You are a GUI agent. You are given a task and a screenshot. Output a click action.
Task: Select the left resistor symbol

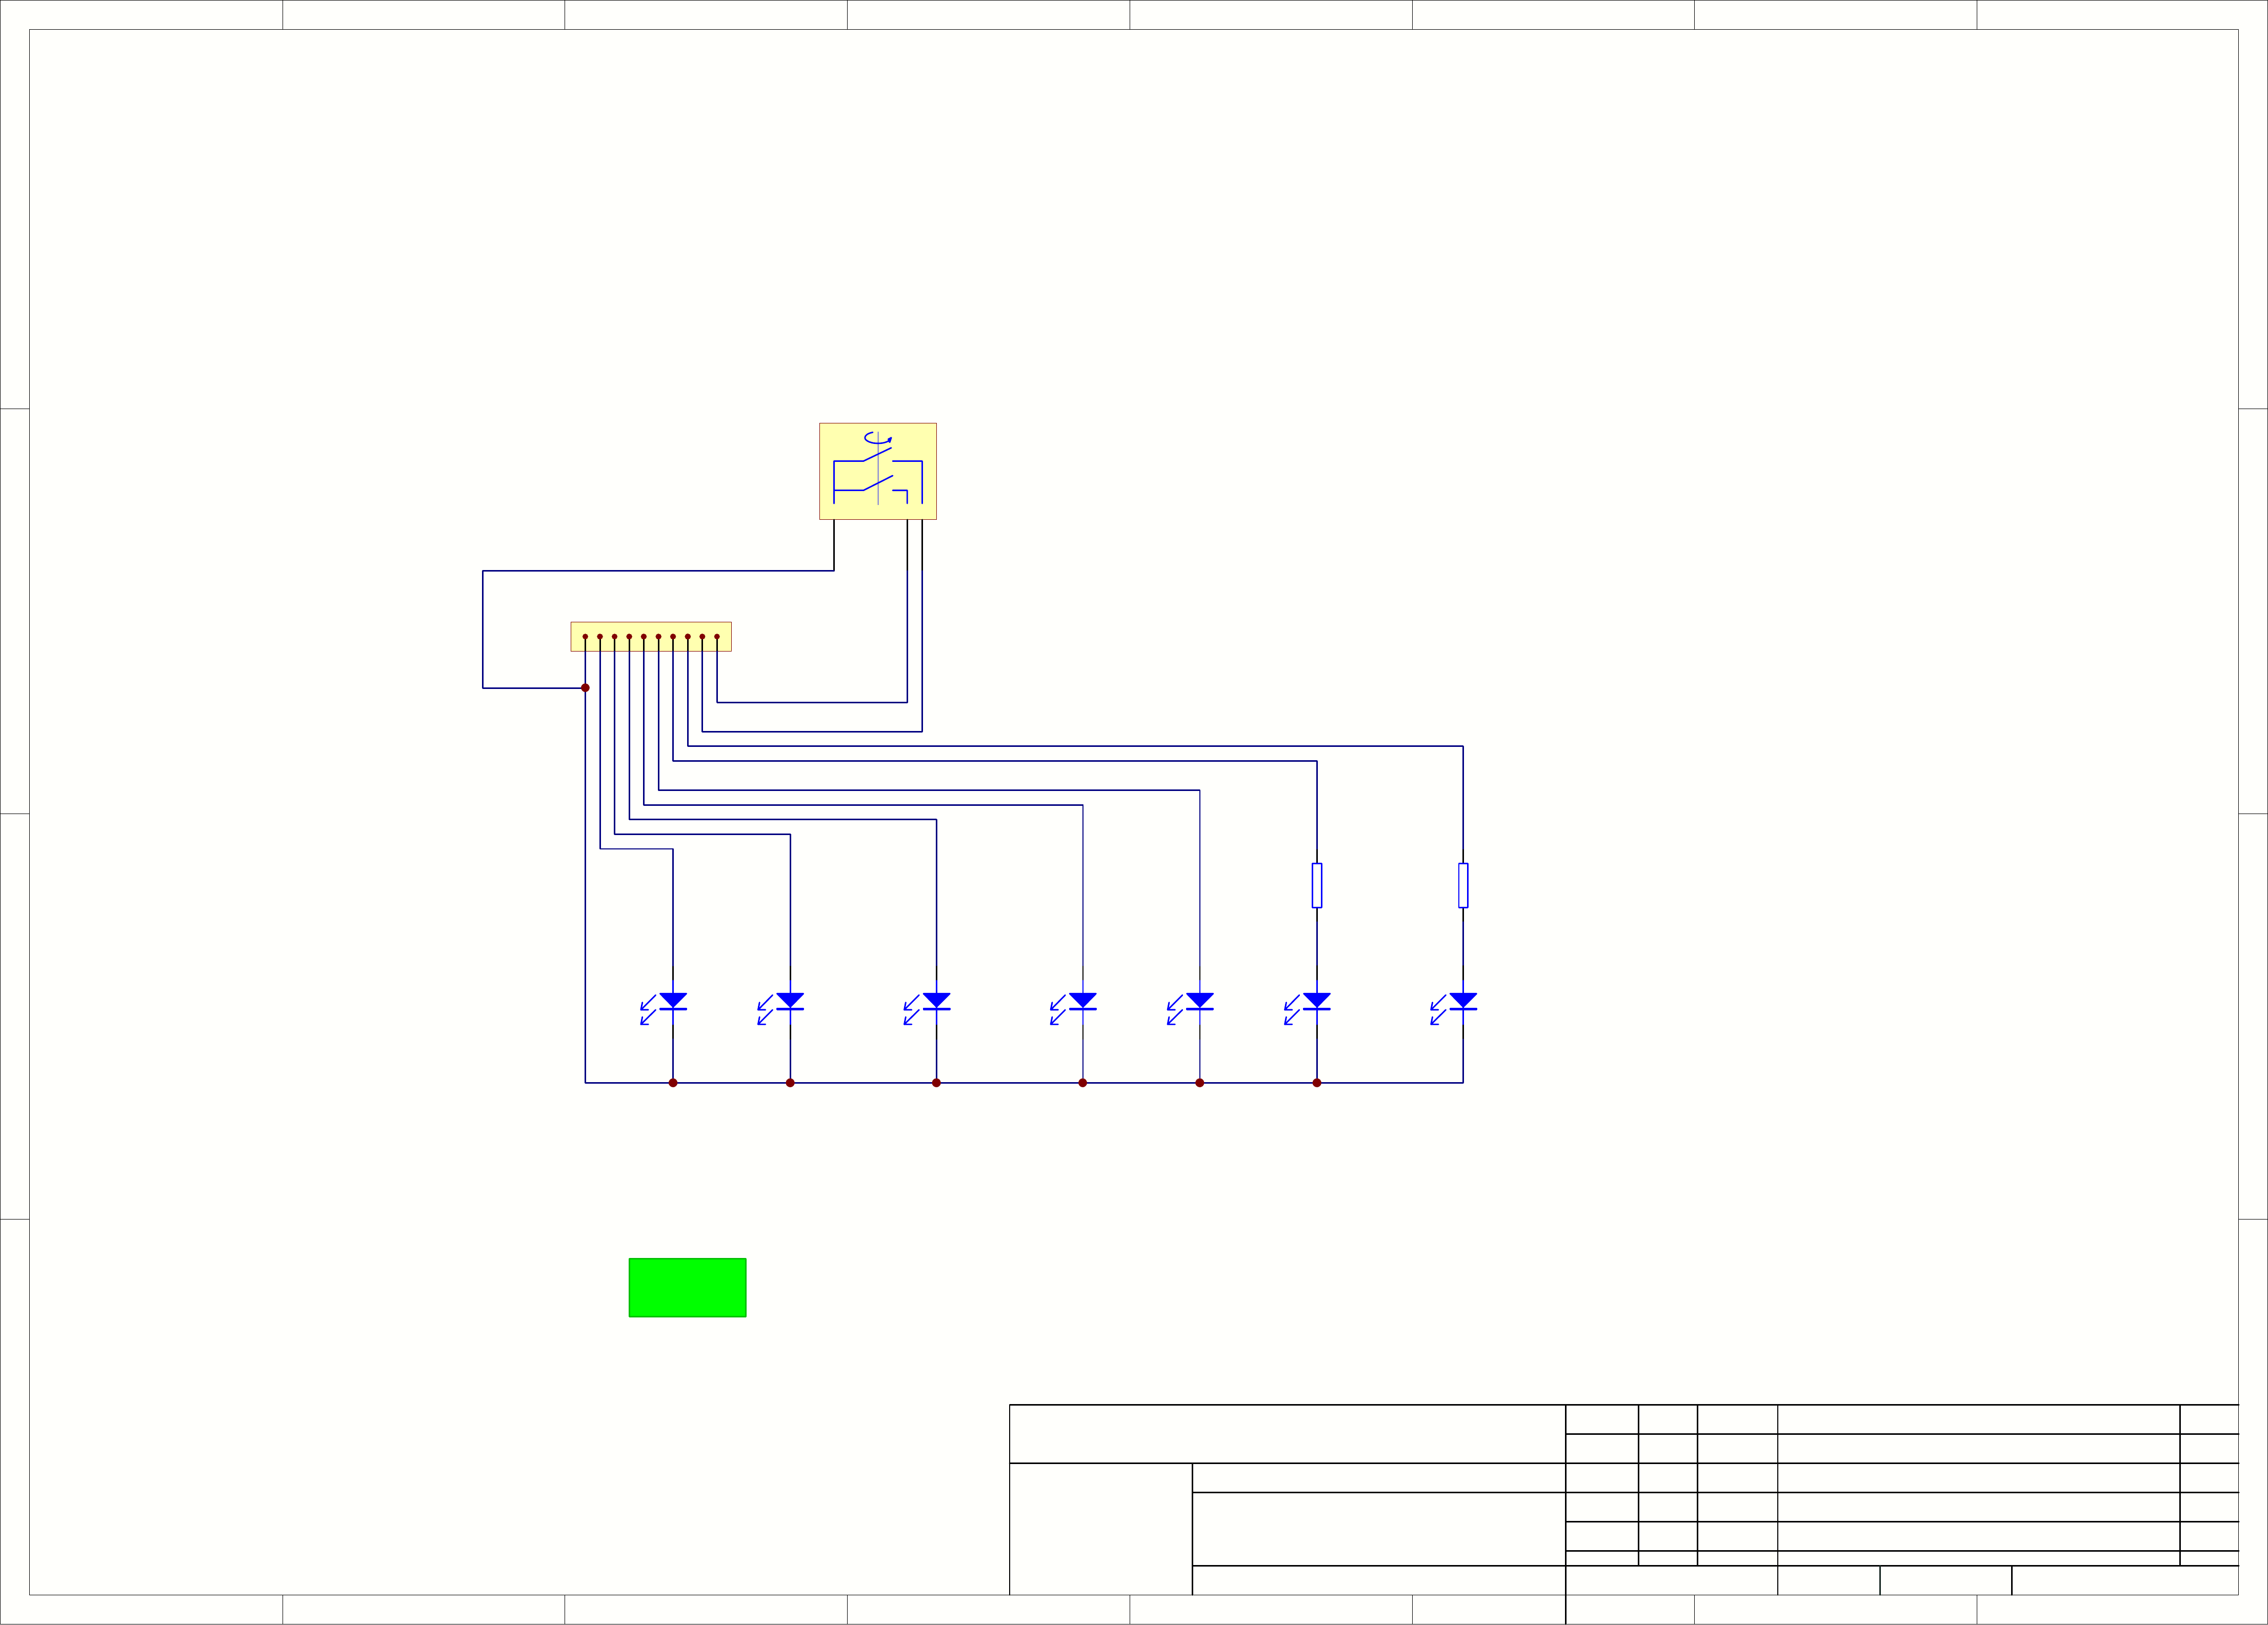pos(1316,885)
